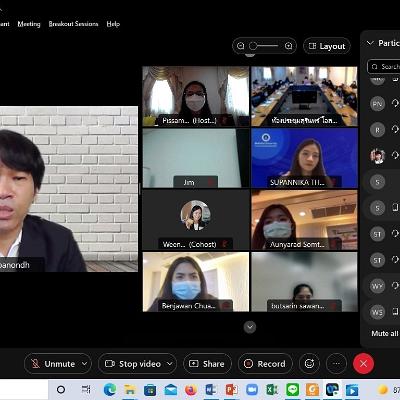
Task: Click the Webex taskbar icon
Action: [332, 389]
